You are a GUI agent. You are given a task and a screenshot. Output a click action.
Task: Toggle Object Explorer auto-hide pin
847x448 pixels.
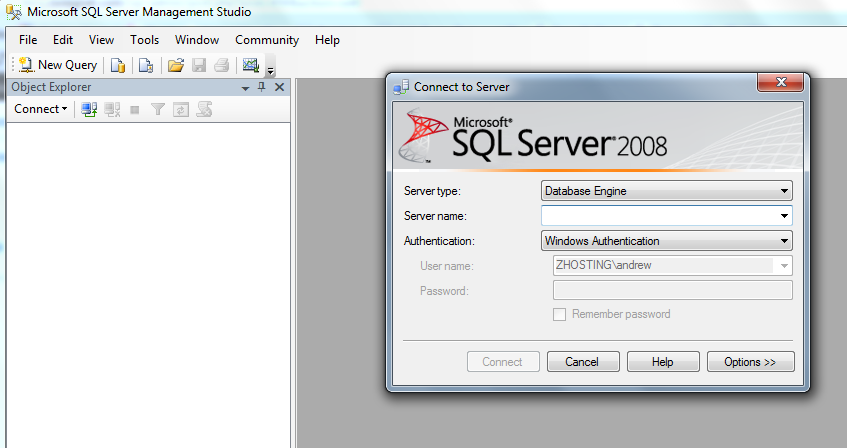[x=262, y=87]
